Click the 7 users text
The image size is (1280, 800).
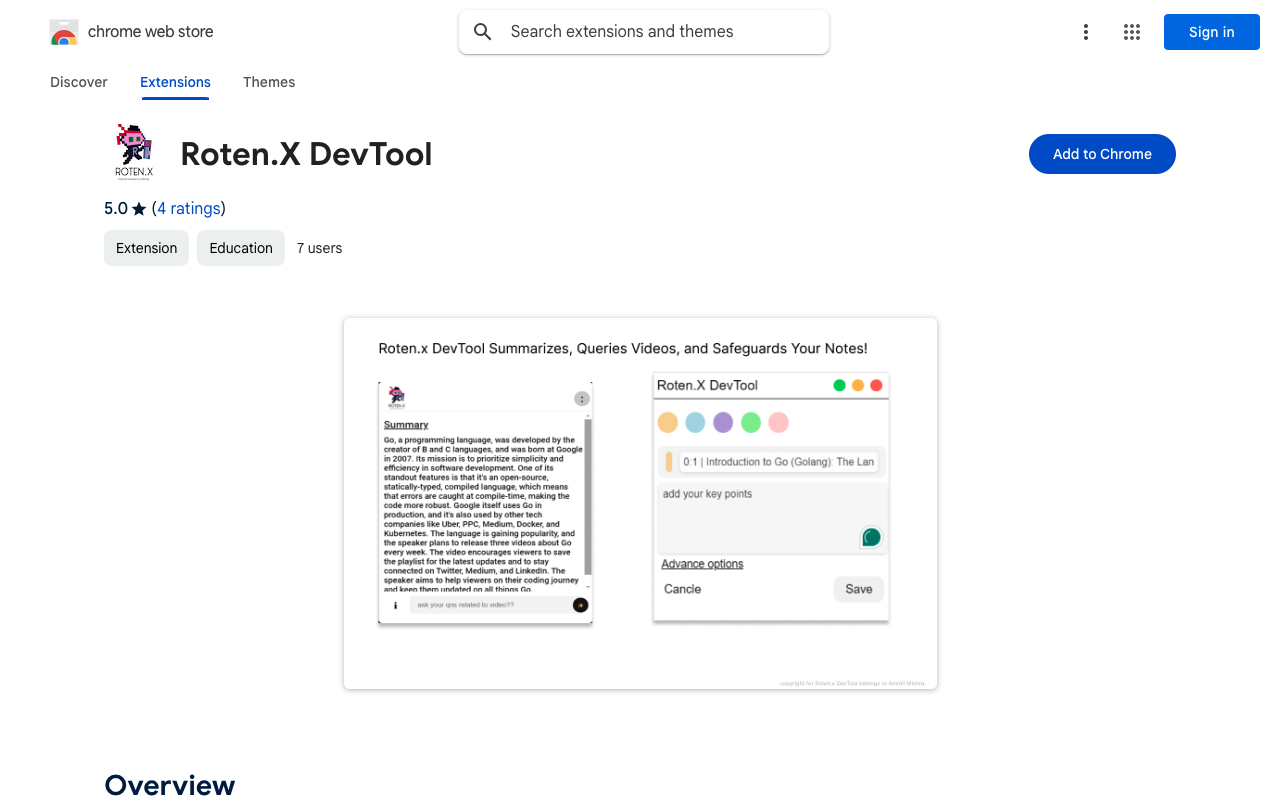pos(320,248)
